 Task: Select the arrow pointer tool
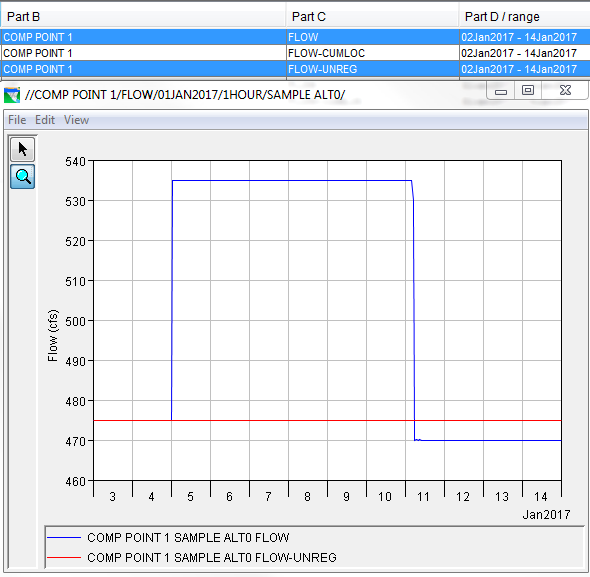pyautogui.click(x=23, y=149)
